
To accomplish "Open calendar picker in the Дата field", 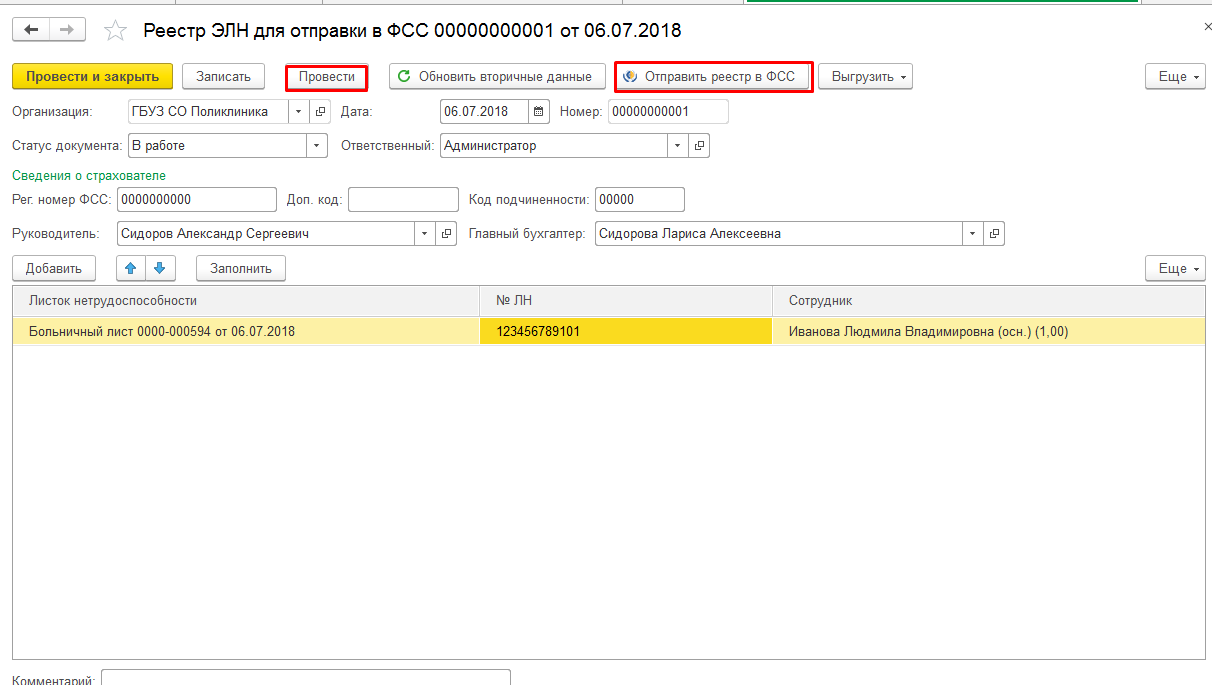I will [539, 112].
